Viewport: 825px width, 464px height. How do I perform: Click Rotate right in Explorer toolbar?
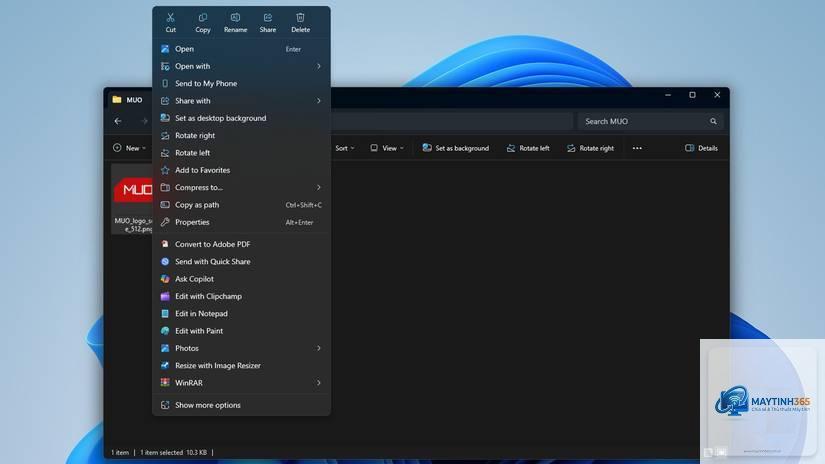pyautogui.click(x=590, y=148)
